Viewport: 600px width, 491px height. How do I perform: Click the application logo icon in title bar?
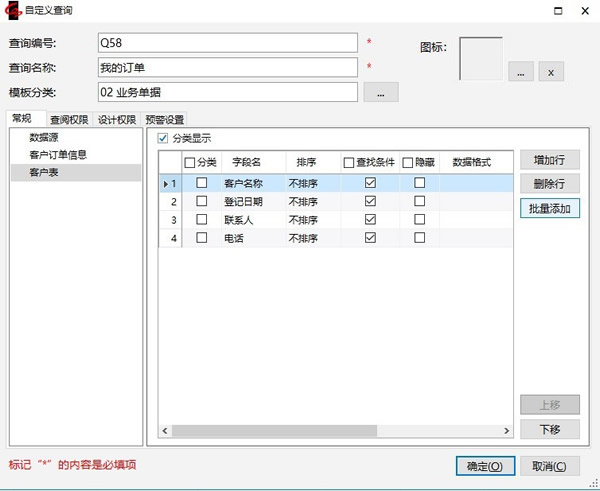click(14, 11)
